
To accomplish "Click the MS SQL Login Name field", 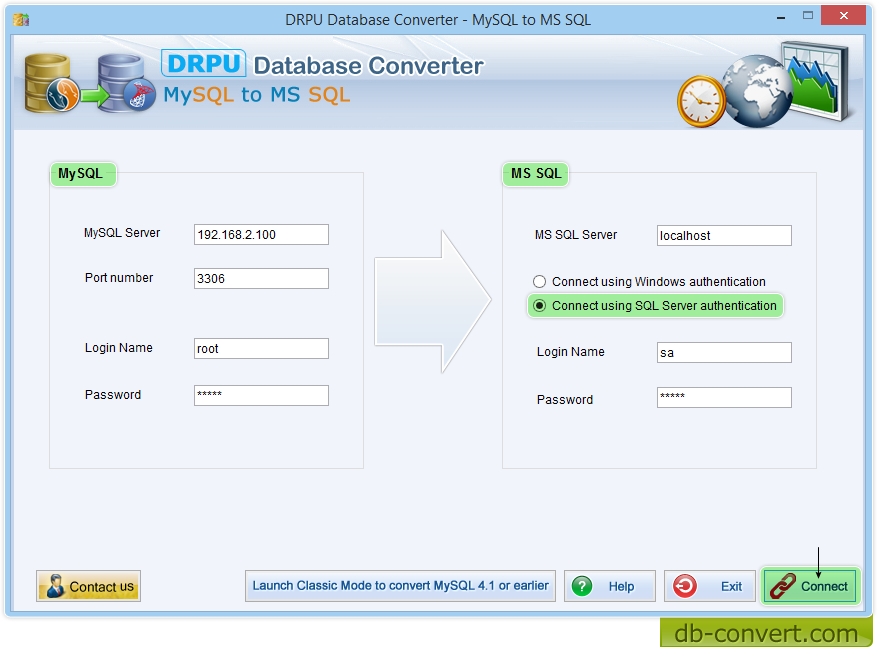I will 724,352.
